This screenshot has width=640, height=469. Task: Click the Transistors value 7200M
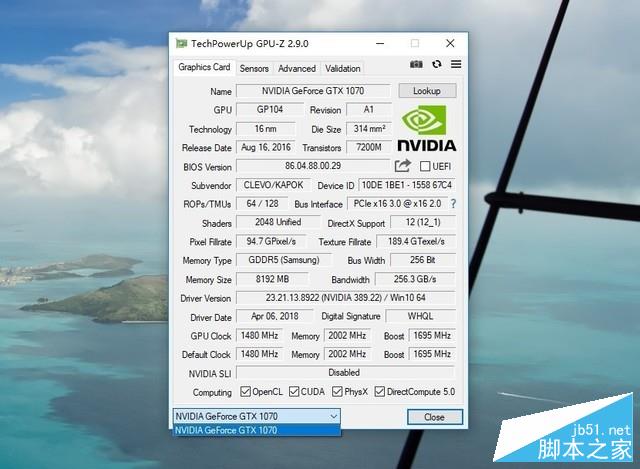[369, 147]
